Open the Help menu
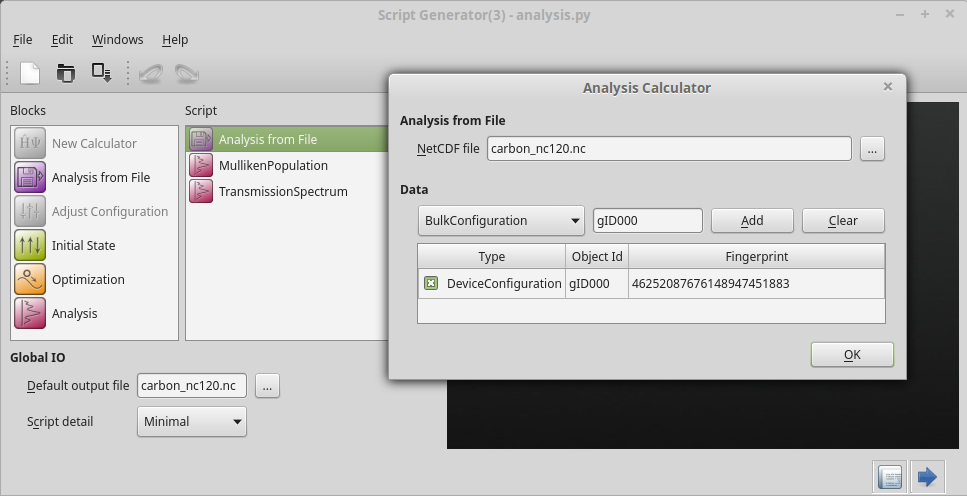Viewport: 967px width, 496px height. [175, 40]
